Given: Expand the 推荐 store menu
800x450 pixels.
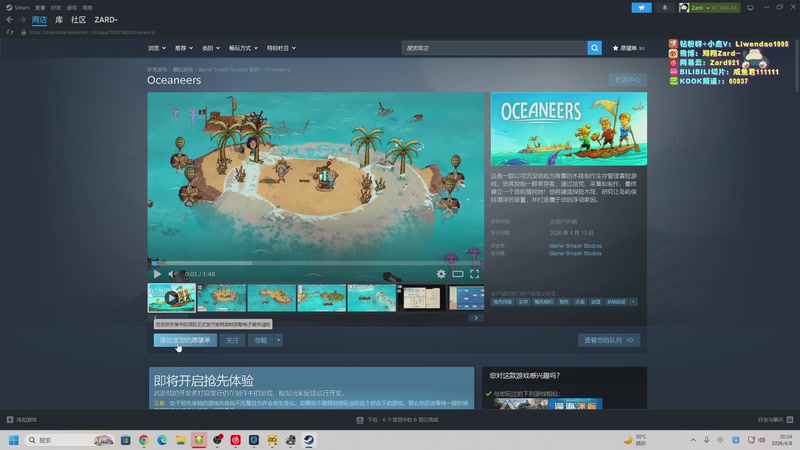Looking at the screenshot, I should point(184,48).
